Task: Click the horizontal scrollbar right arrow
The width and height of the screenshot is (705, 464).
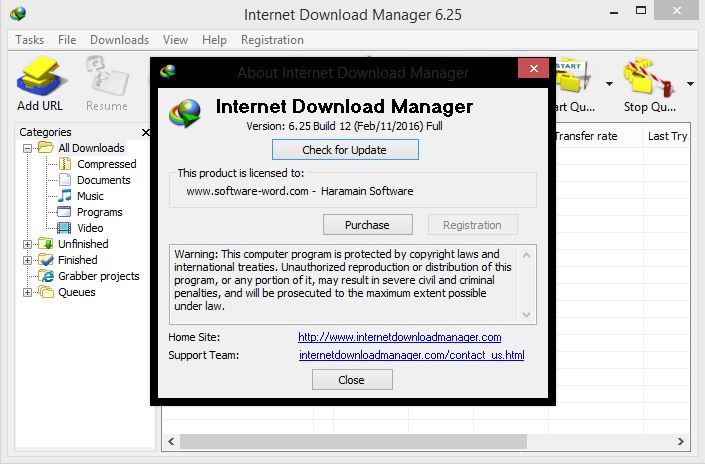Action: (681, 442)
